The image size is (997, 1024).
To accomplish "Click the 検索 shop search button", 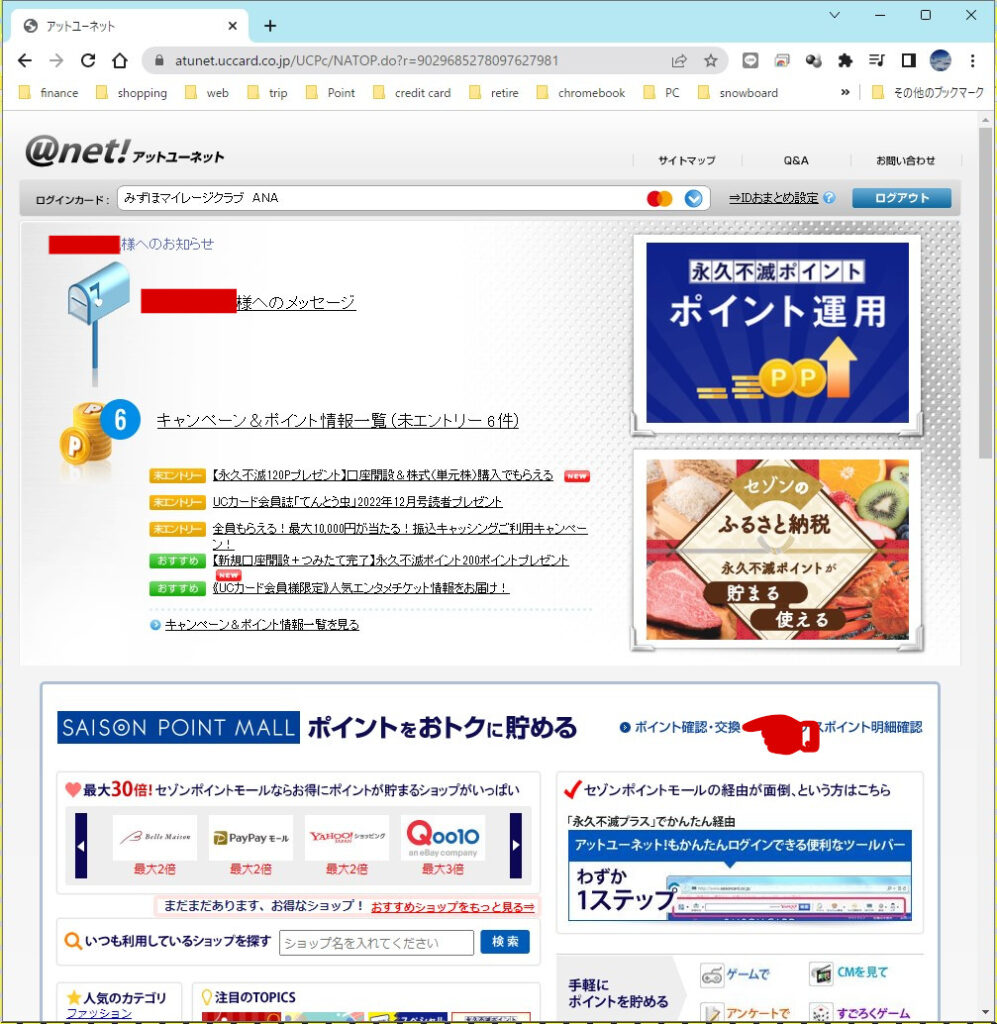I will (x=505, y=942).
